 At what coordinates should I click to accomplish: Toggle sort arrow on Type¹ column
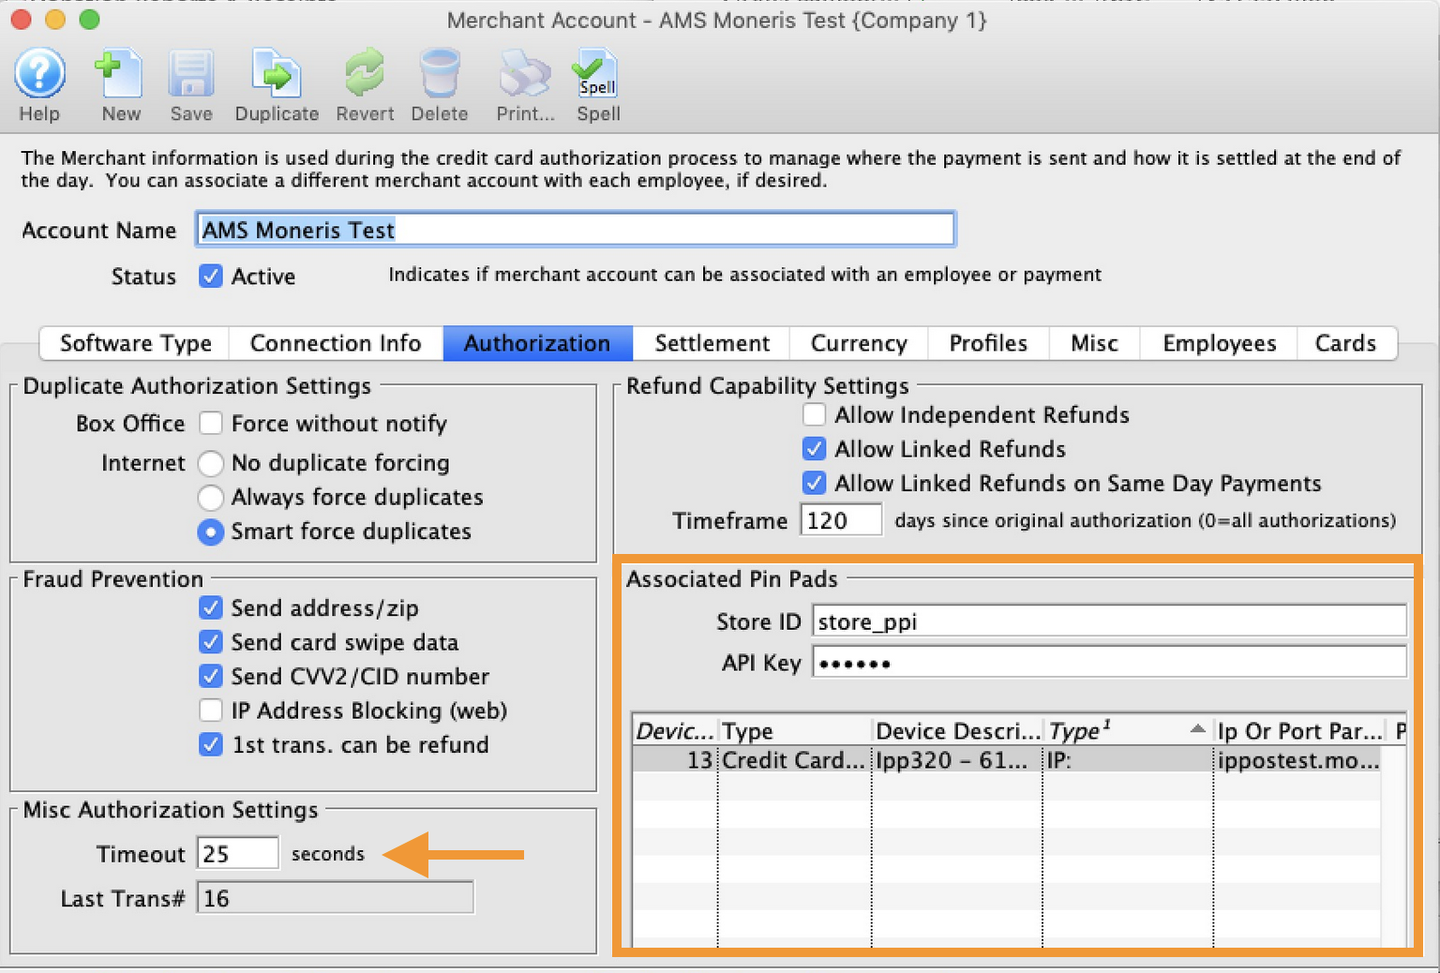coord(1197,730)
